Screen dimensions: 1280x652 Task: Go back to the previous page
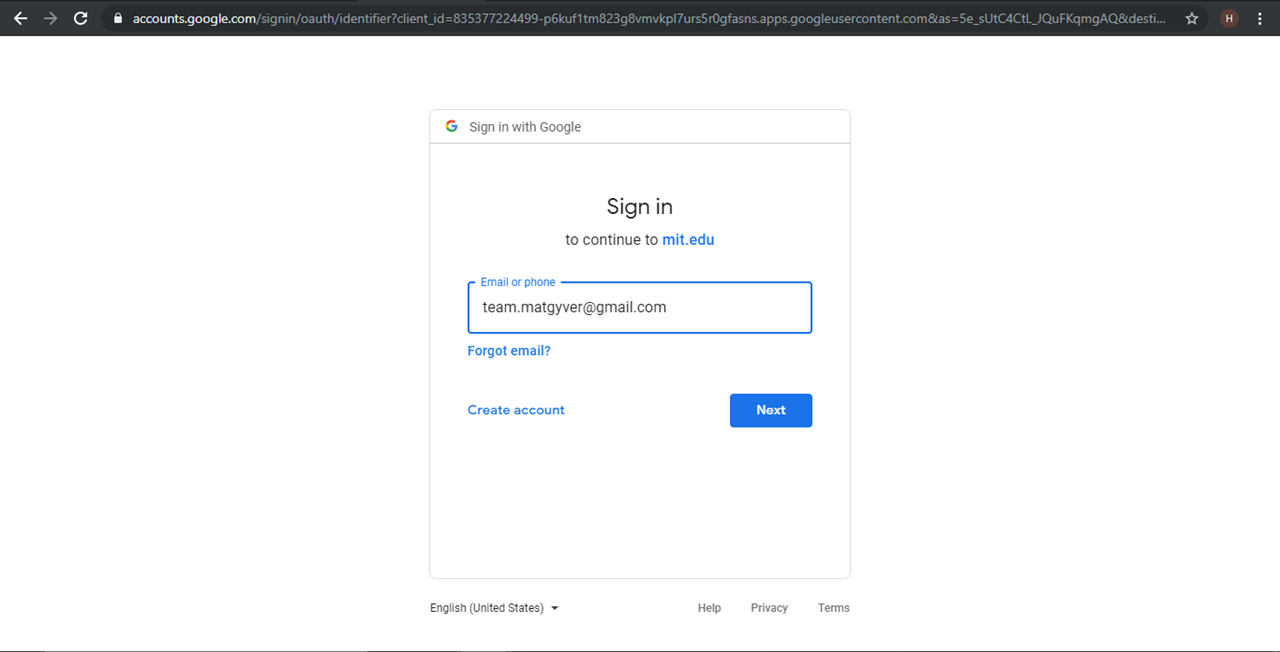tap(20, 18)
